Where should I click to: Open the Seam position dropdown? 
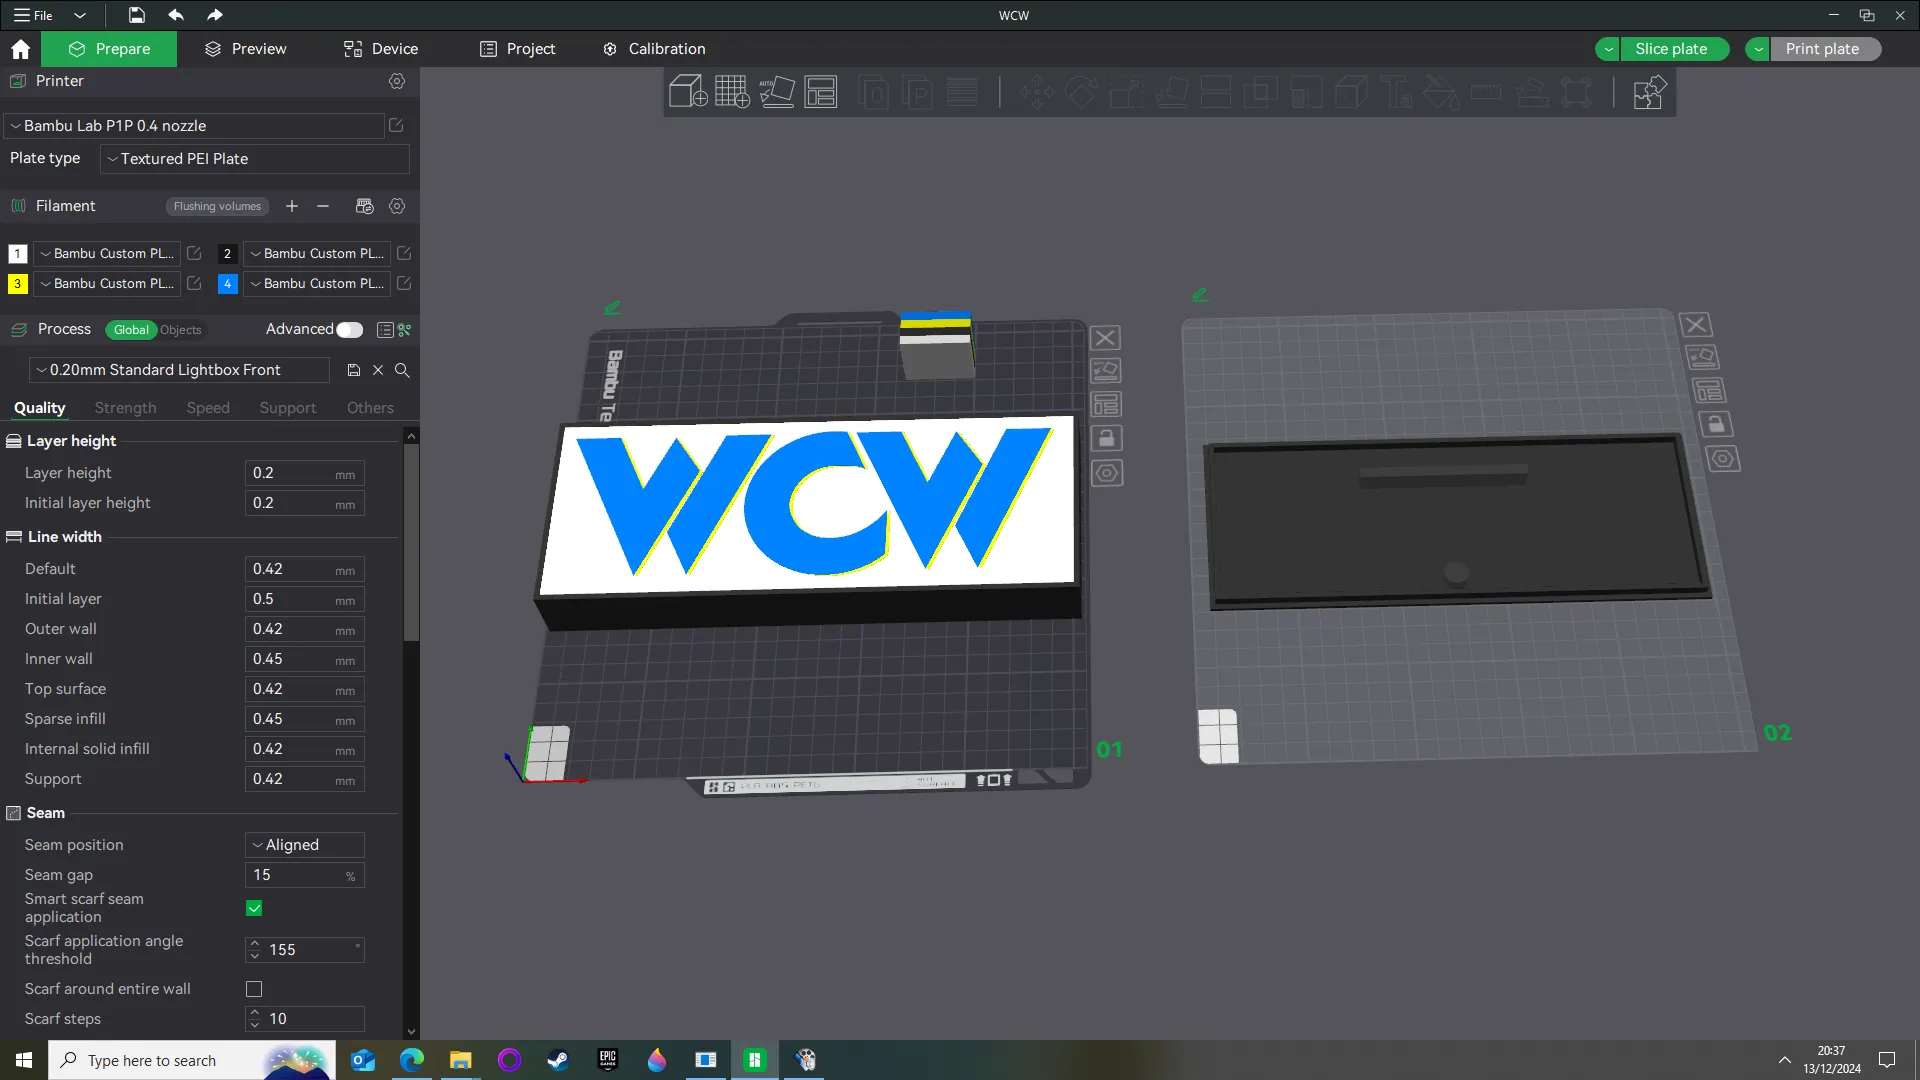(x=304, y=845)
